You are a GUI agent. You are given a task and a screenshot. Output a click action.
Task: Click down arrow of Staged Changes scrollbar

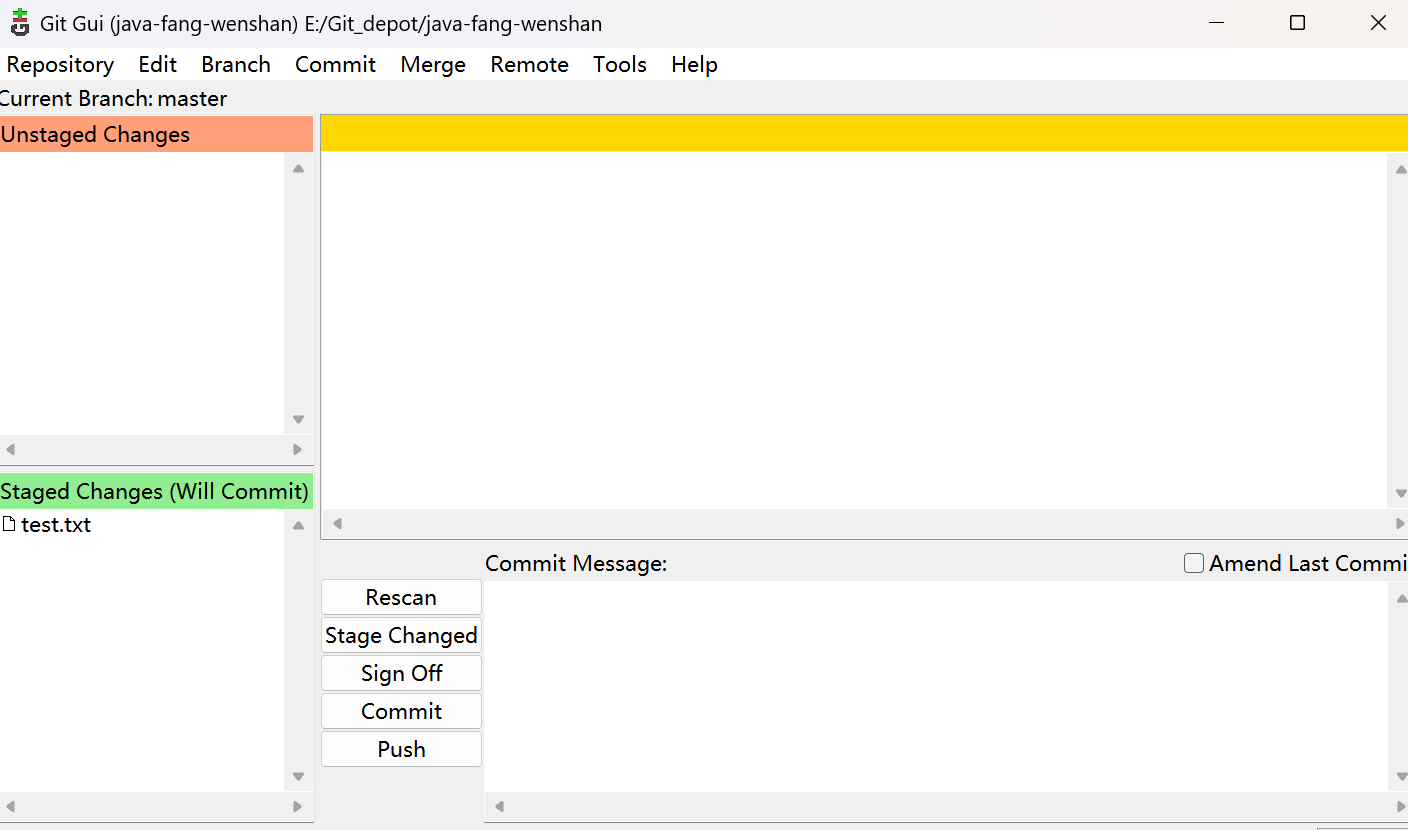(x=298, y=776)
